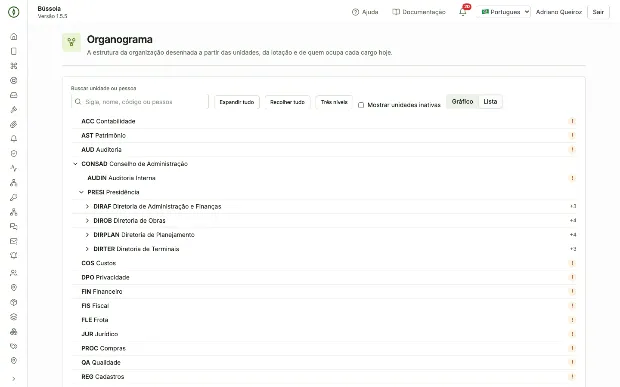The width and height of the screenshot is (620, 387).
Task: Open the Português language dropdown
Action: point(504,12)
